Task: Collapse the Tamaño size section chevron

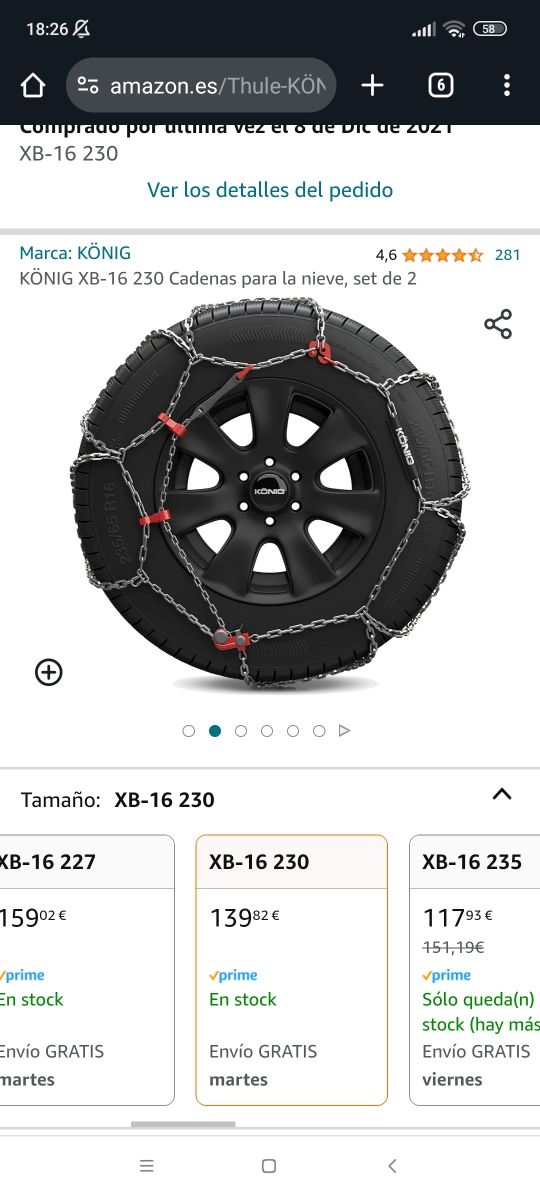Action: (x=502, y=795)
